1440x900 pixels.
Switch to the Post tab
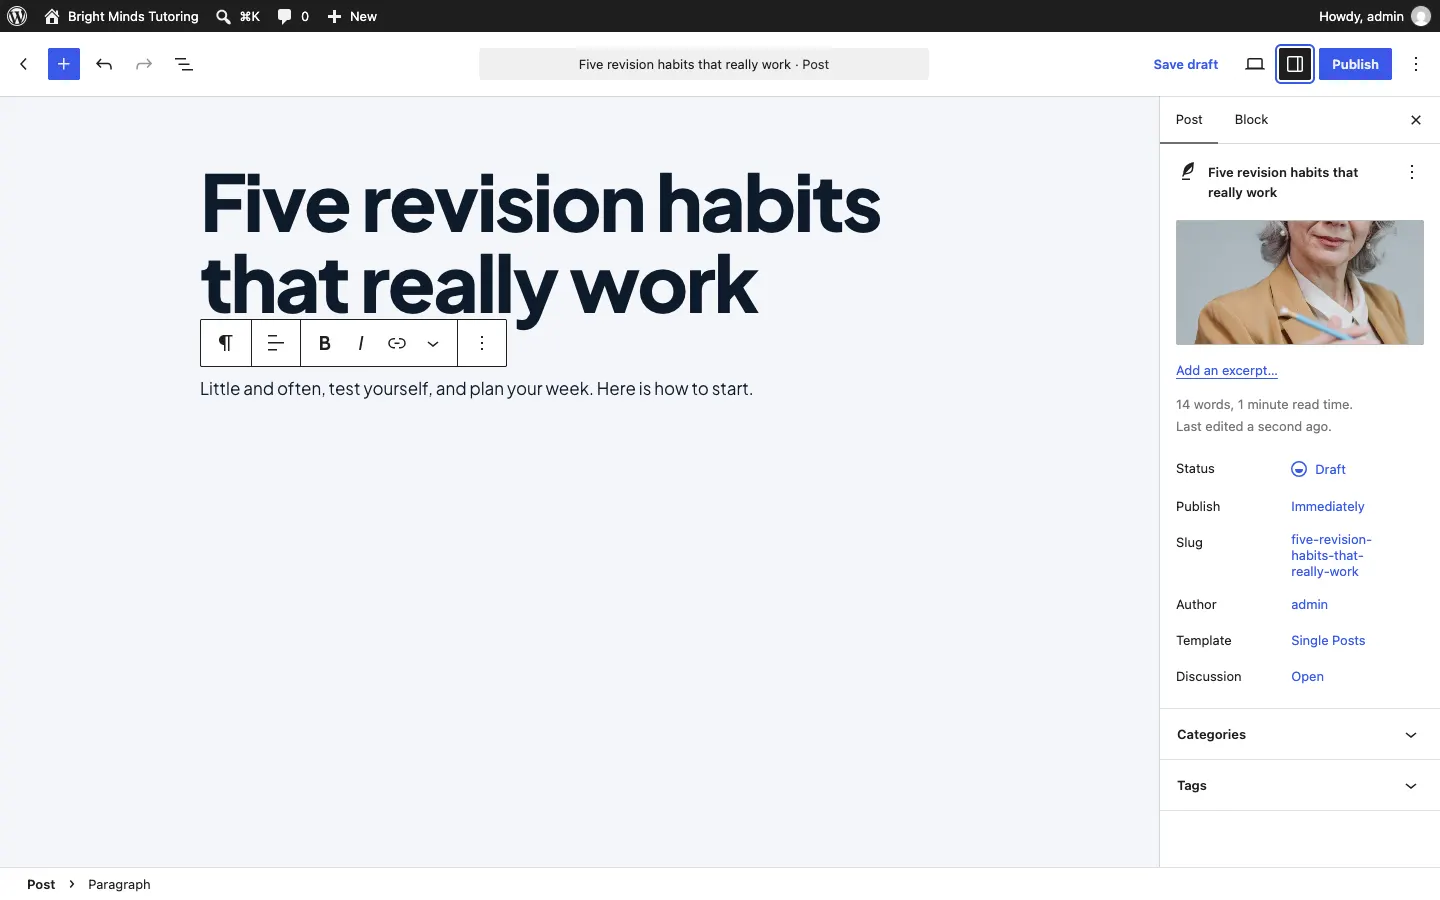pos(1189,120)
